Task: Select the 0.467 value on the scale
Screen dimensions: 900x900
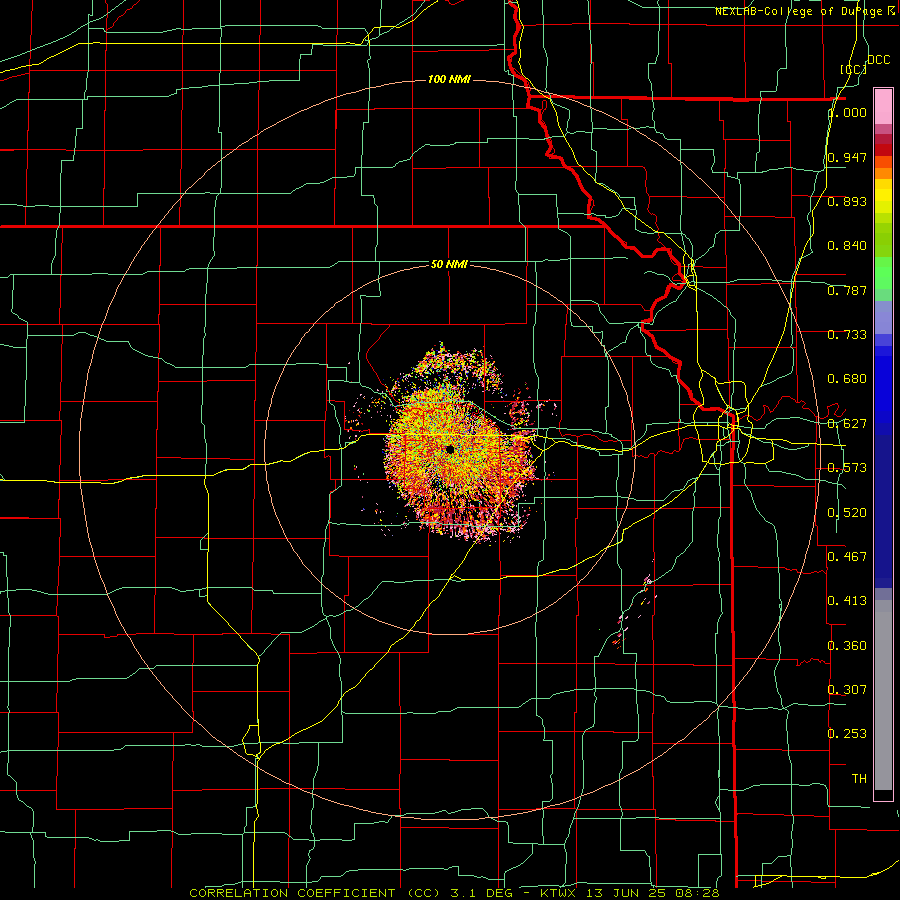Action: point(847,556)
